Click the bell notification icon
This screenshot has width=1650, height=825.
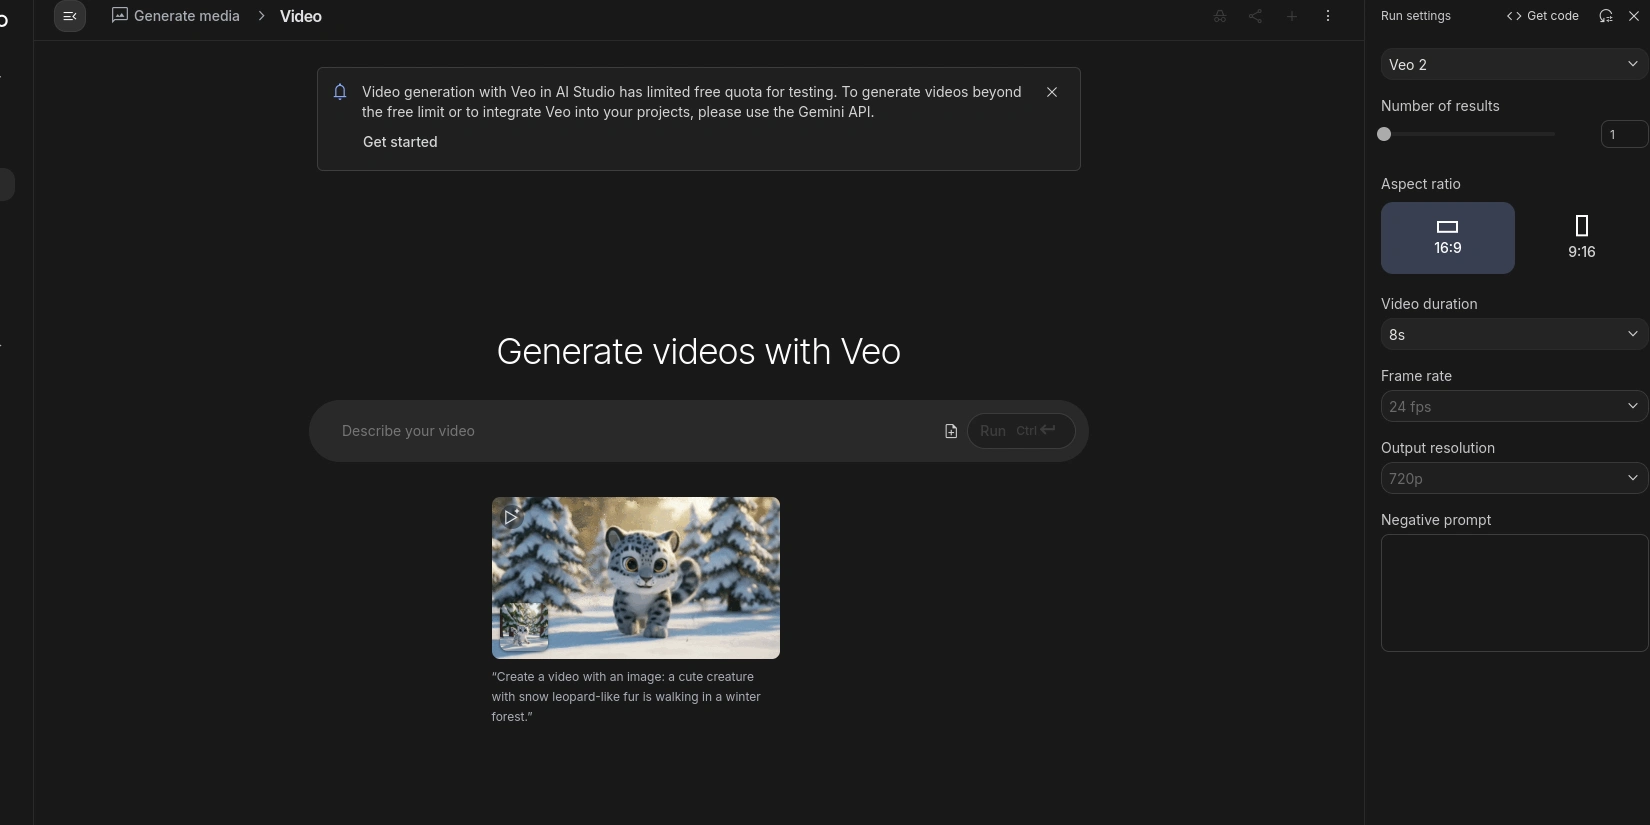[x=340, y=92]
